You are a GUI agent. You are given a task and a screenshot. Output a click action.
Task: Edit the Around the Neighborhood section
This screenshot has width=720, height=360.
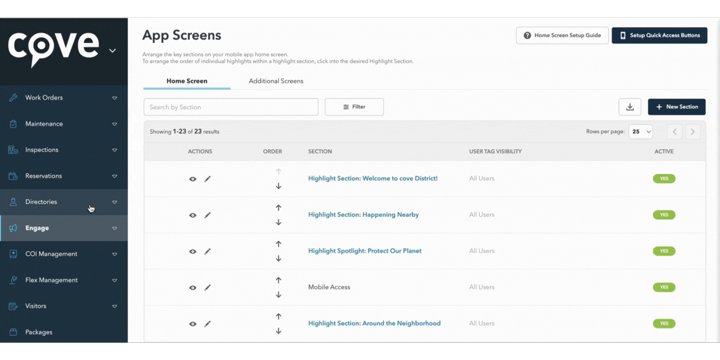[207, 324]
